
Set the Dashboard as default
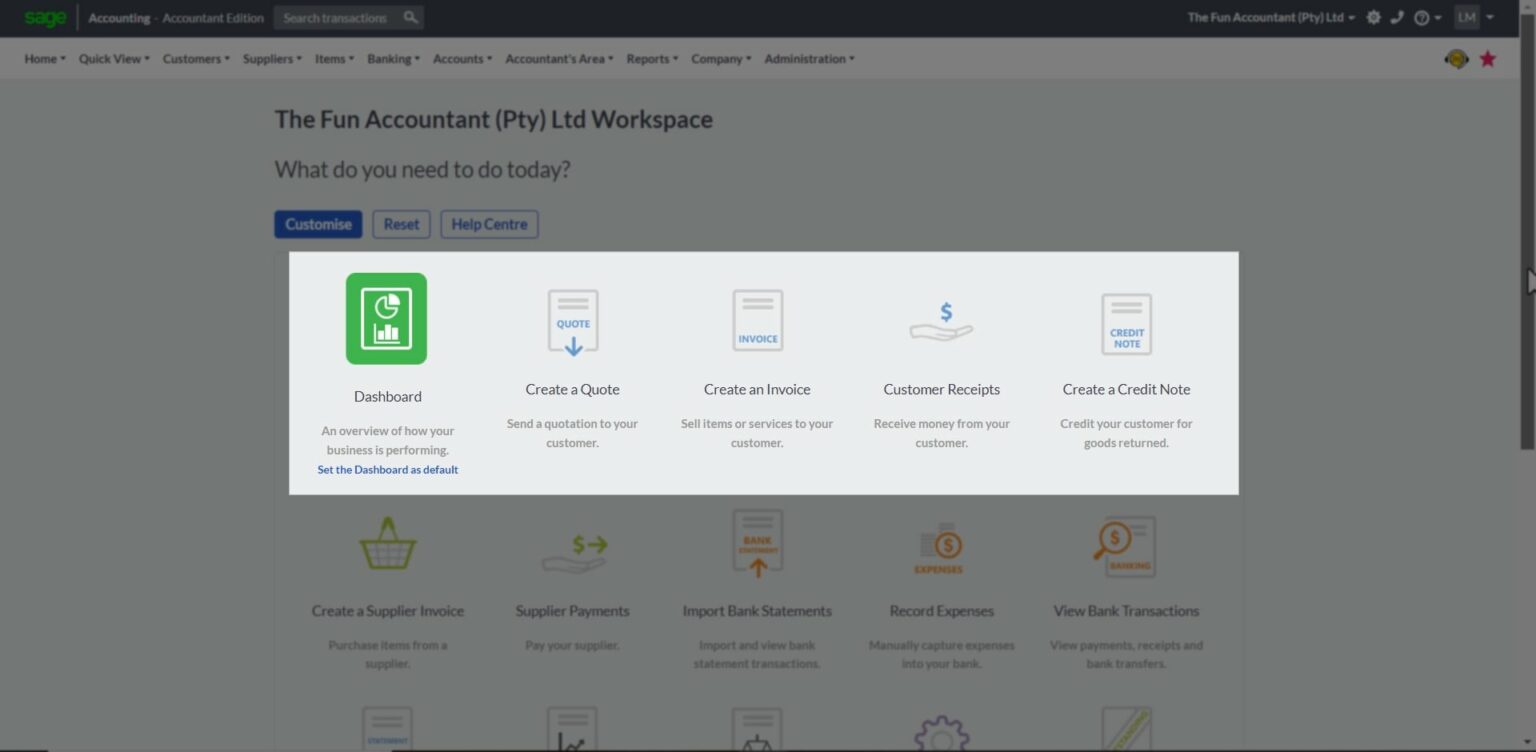pyautogui.click(x=387, y=469)
